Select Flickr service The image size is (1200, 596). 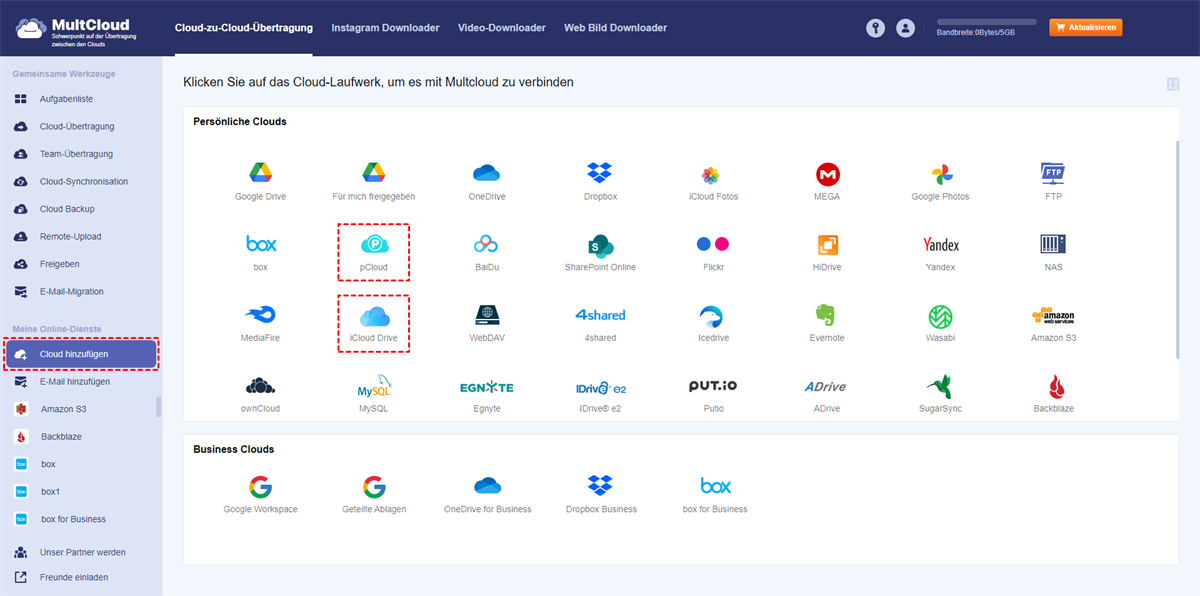(x=713, y=244)
